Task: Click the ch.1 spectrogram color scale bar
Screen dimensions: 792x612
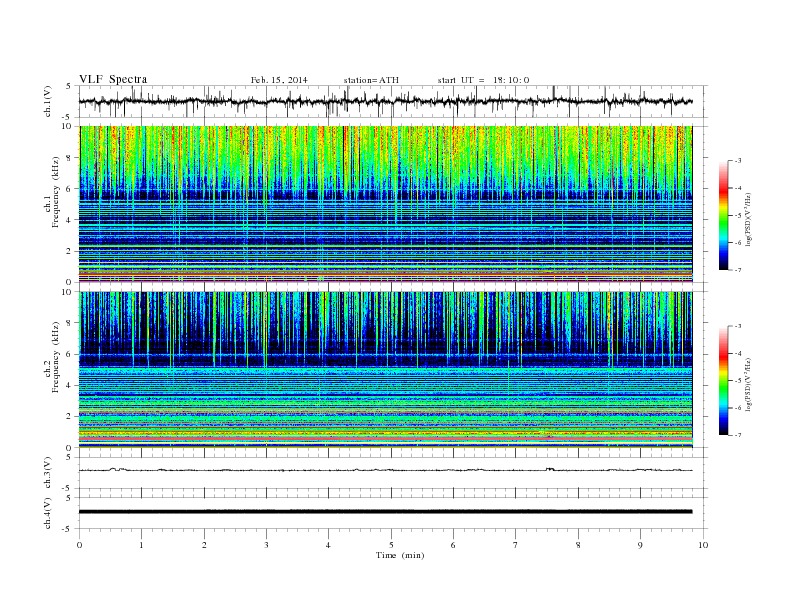Action: point(723,215)
